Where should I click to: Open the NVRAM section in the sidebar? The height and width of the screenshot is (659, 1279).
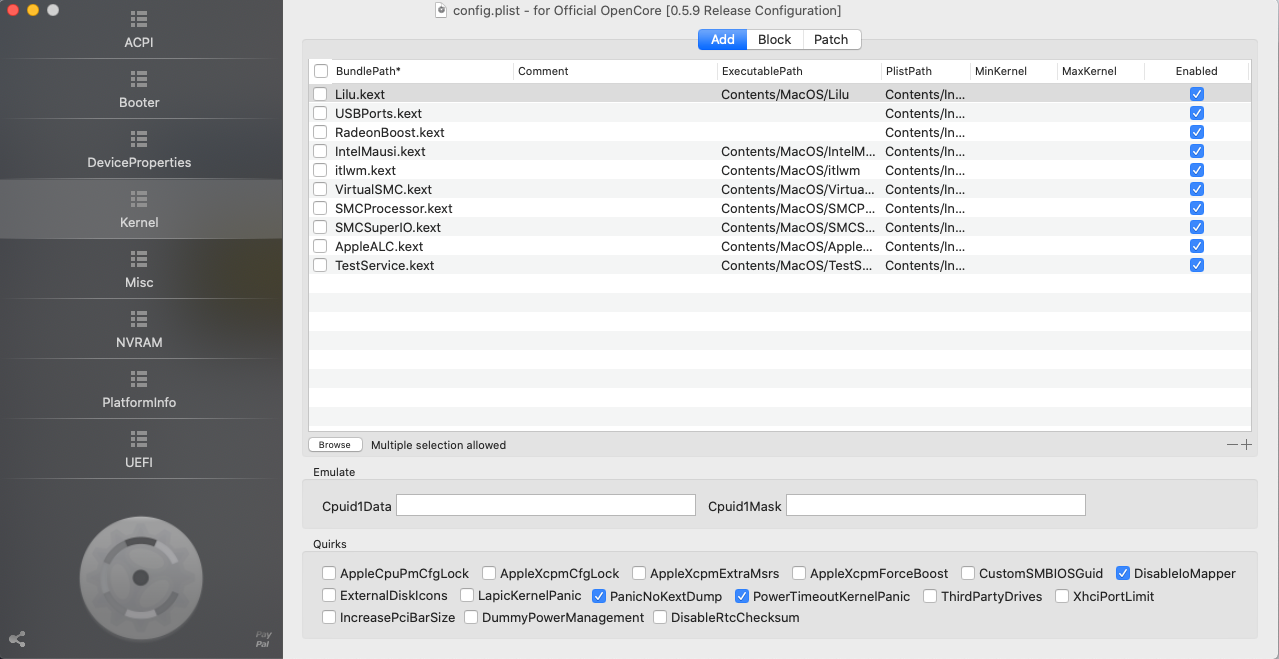pyautogui.click(x=139, y=330)
